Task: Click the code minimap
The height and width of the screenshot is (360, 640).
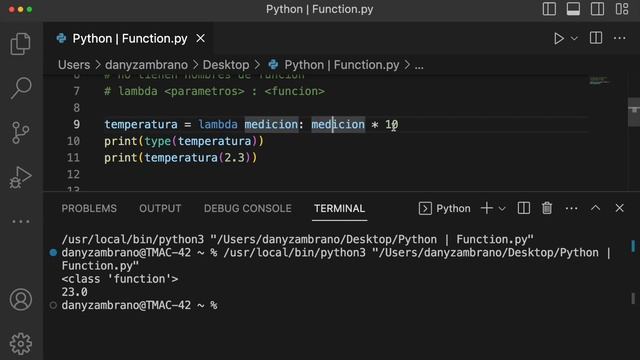Action: 599,80
